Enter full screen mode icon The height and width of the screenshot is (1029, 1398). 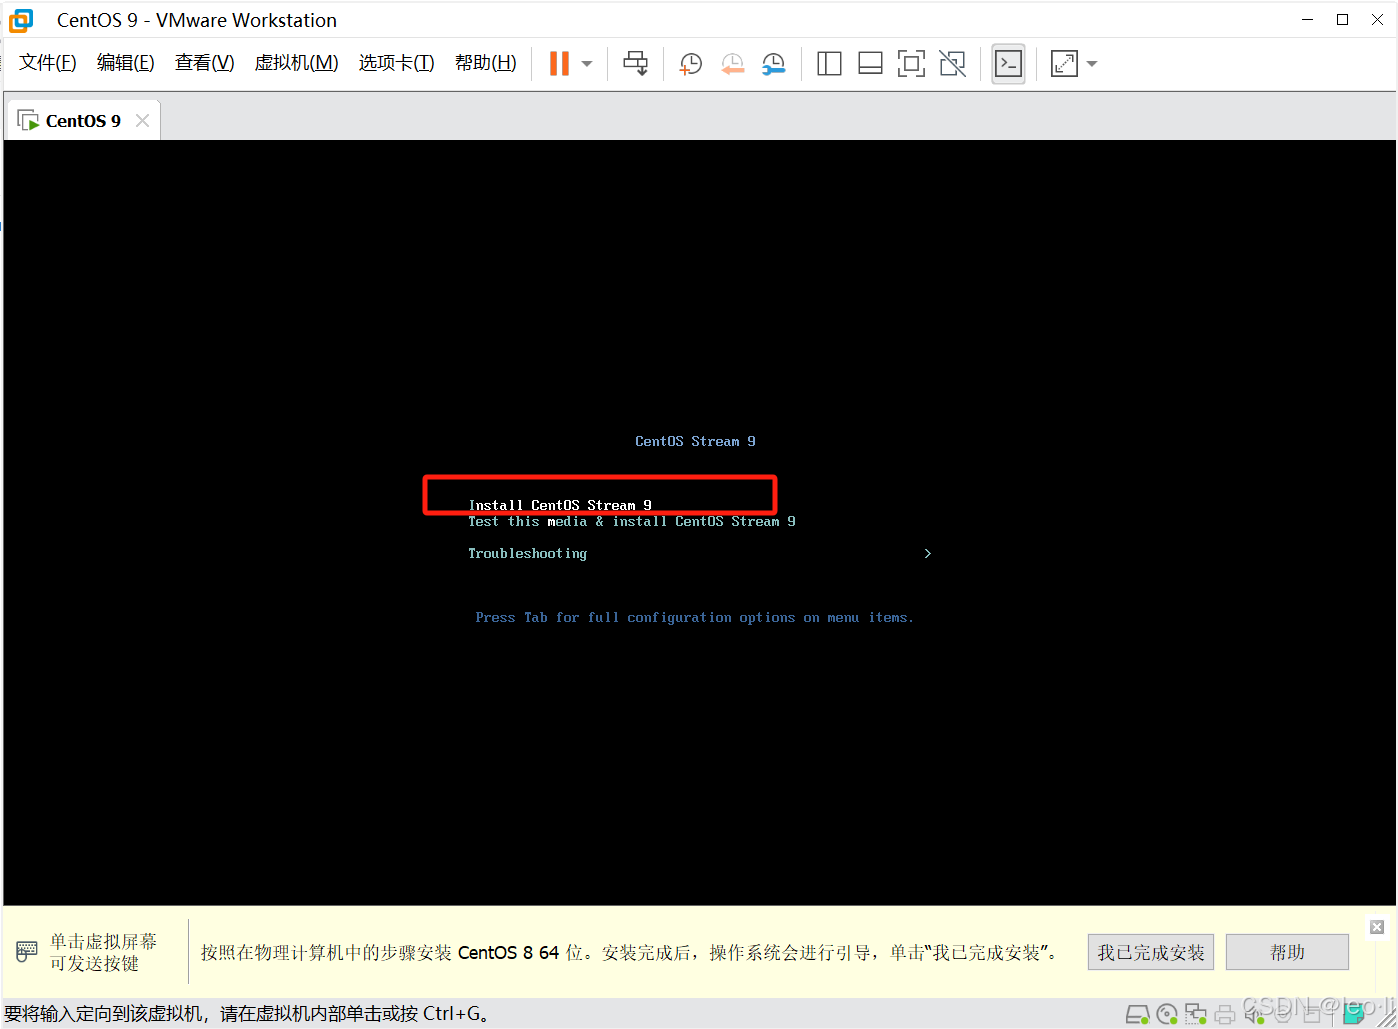coord(911,64)
